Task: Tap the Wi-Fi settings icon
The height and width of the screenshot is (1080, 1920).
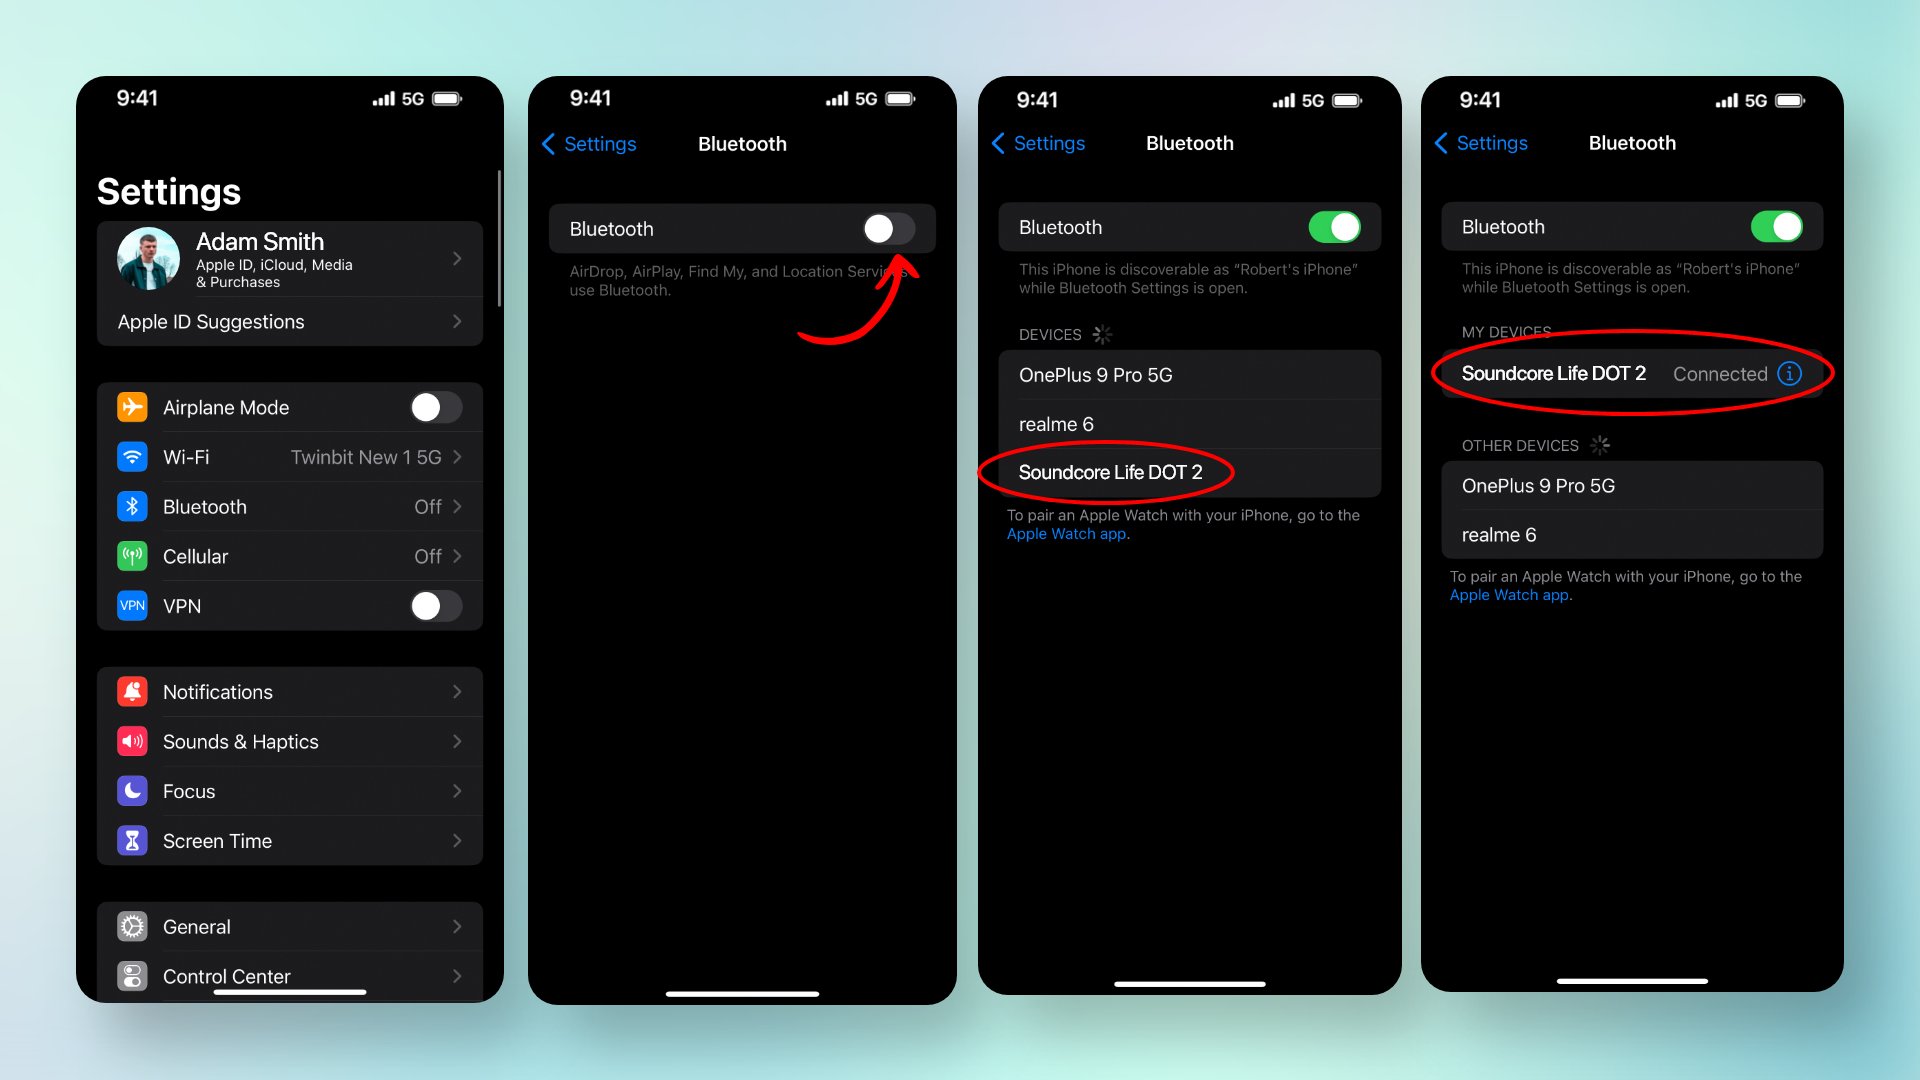Action: tap(131, 456)
